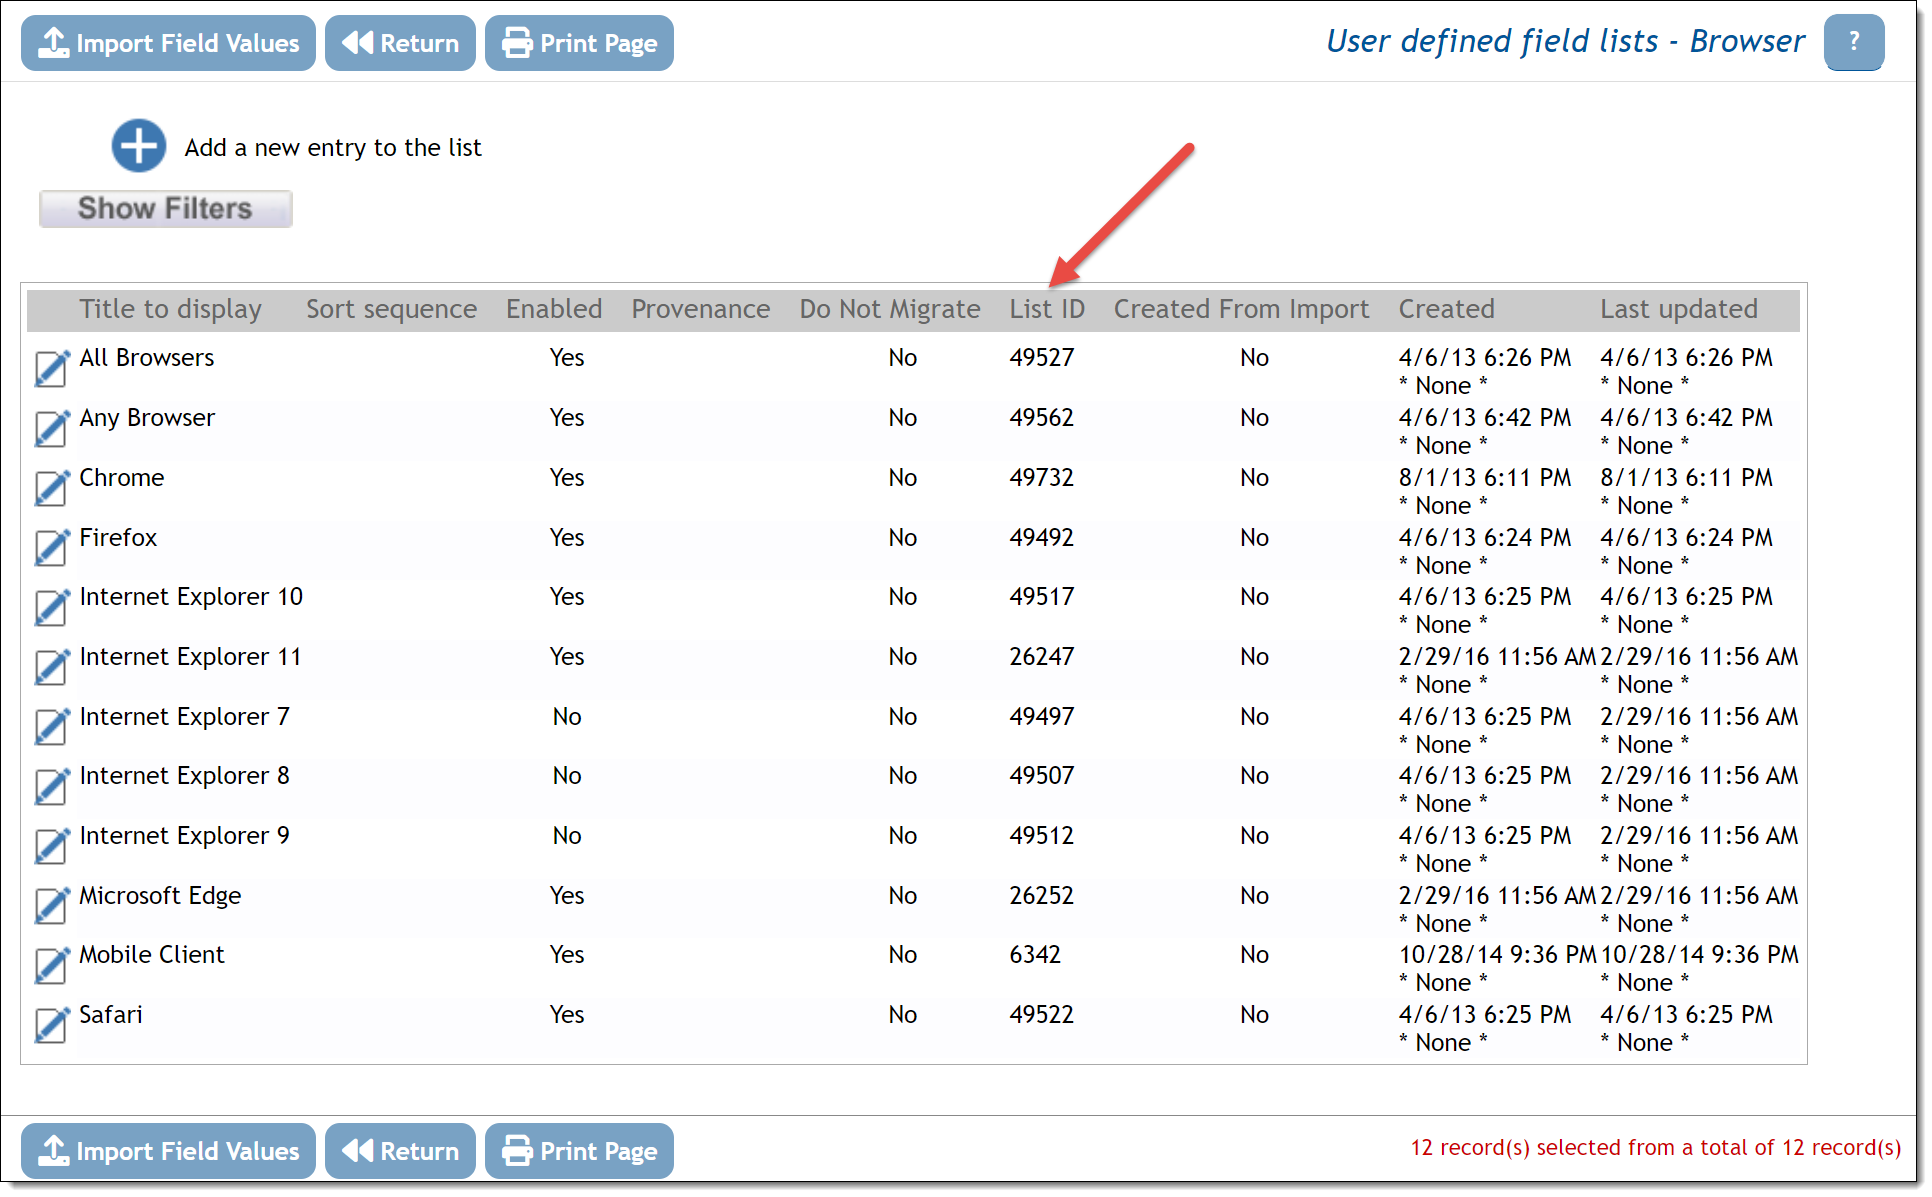The height and width of the screenshot is (1197, 1932).
Task: Click top Import Field Values button
Action: coord(168,43)
